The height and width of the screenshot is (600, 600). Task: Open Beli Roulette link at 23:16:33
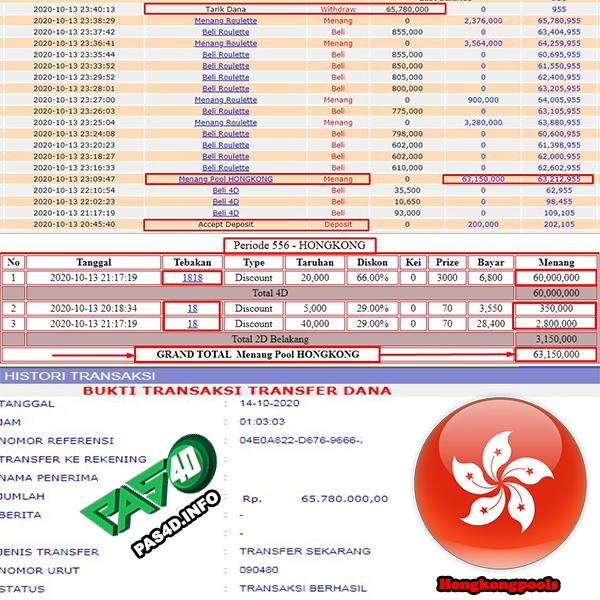226,168
